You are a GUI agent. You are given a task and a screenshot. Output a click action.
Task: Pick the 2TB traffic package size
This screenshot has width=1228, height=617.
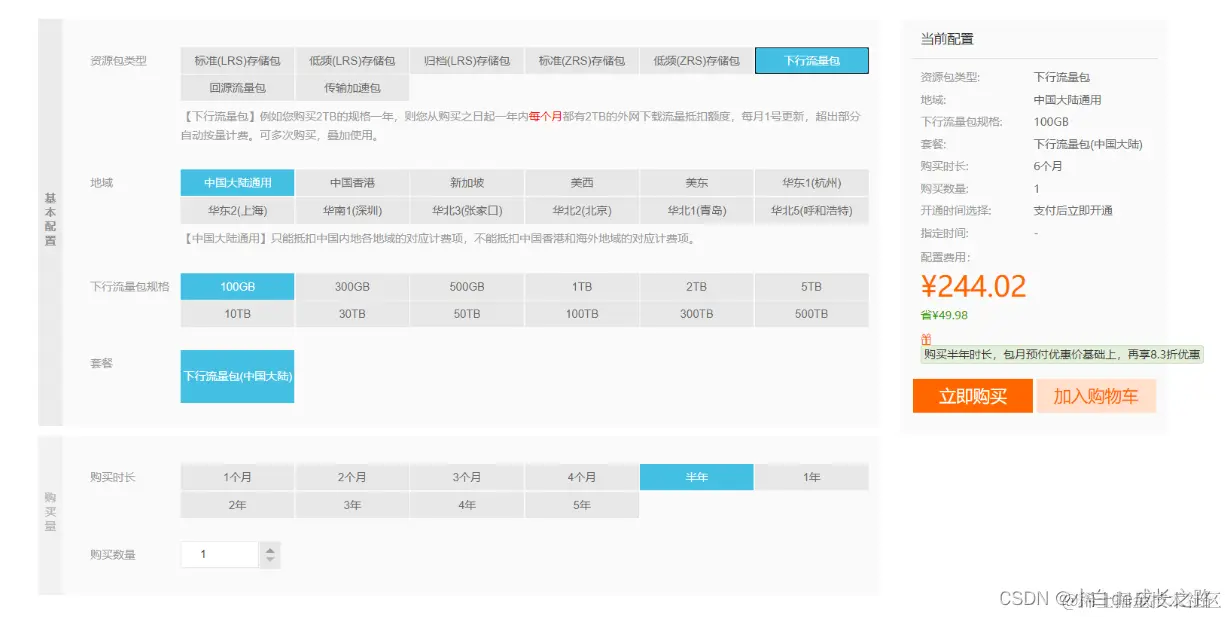(697, 287)
